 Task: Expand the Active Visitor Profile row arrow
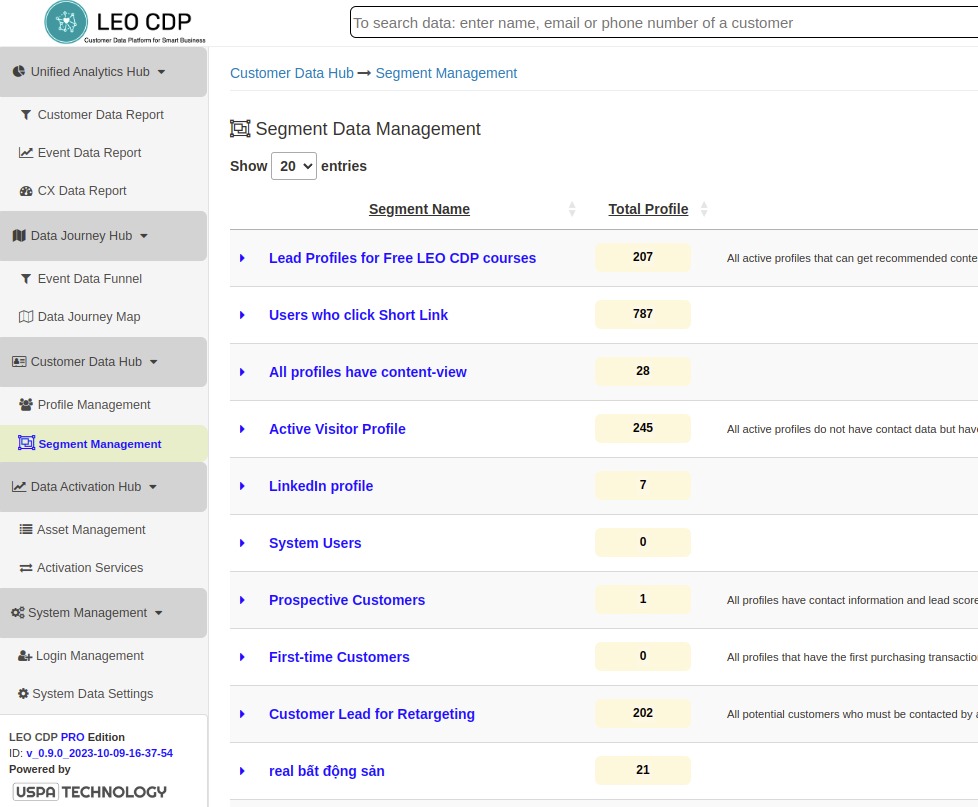(x=243, y=429)
